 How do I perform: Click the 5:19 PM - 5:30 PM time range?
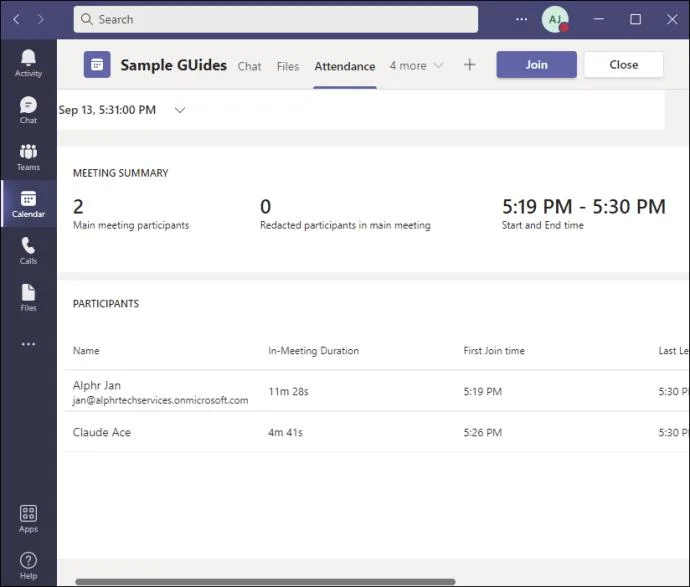tap(584, 206)
